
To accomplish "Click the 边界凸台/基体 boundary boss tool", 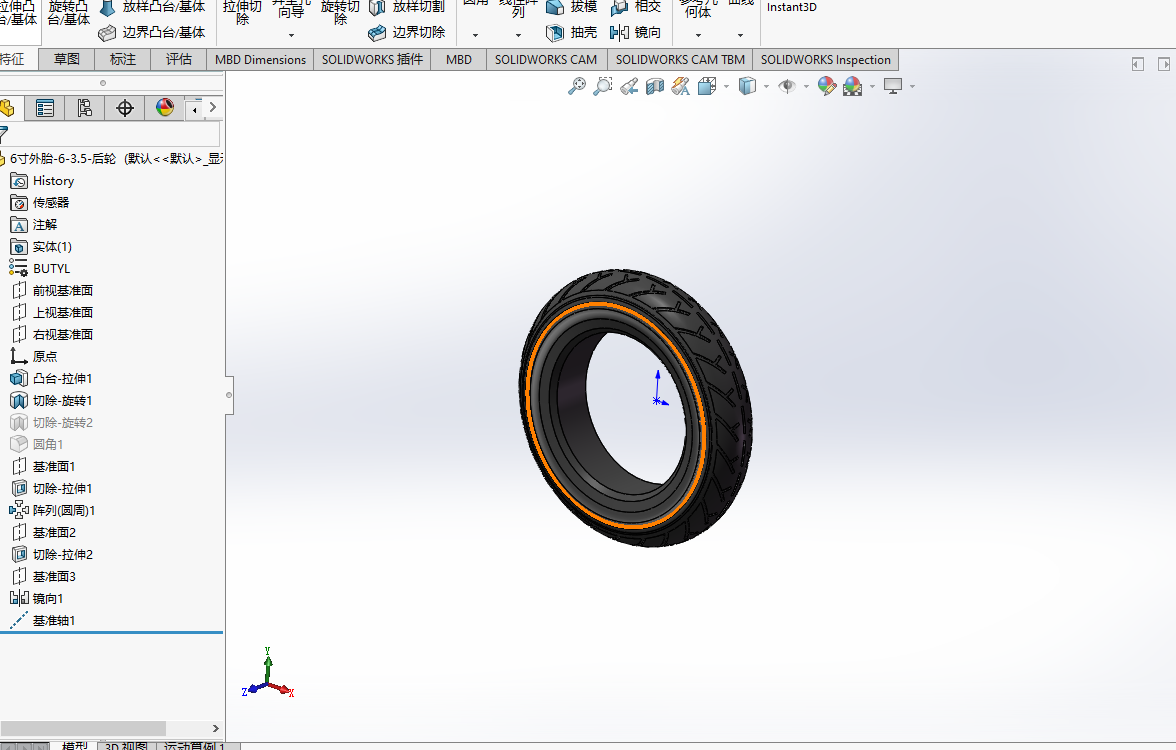I will click(x=152, y=32).
